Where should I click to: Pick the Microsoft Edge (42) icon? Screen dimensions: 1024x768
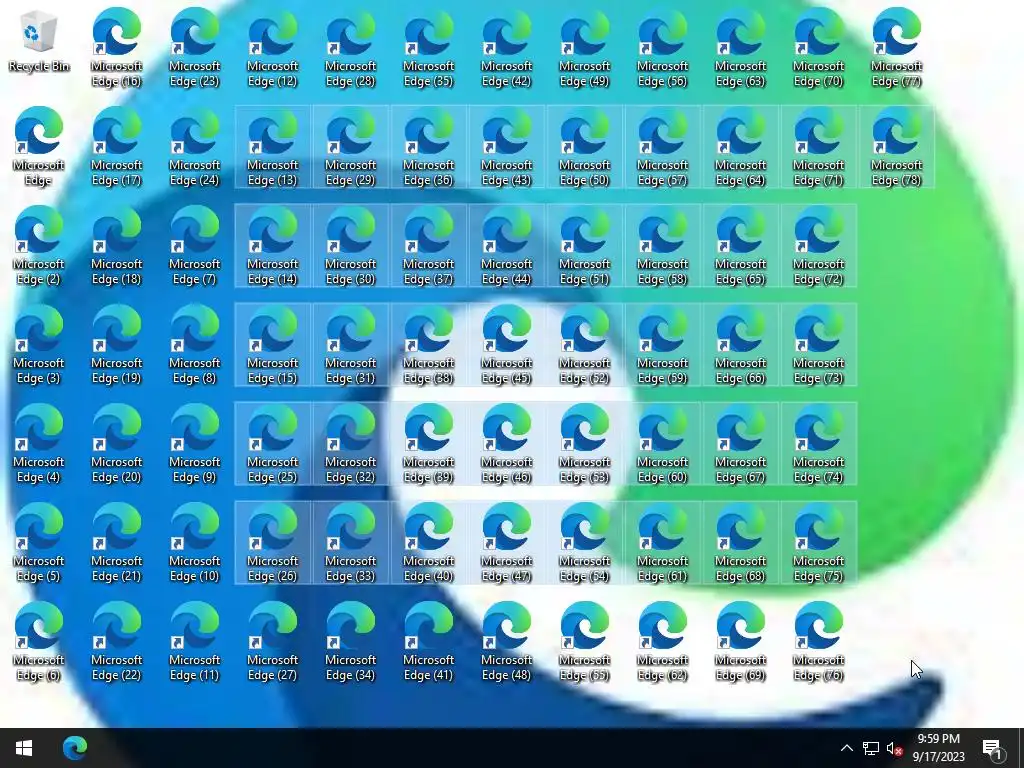click(x=507, y=48)
